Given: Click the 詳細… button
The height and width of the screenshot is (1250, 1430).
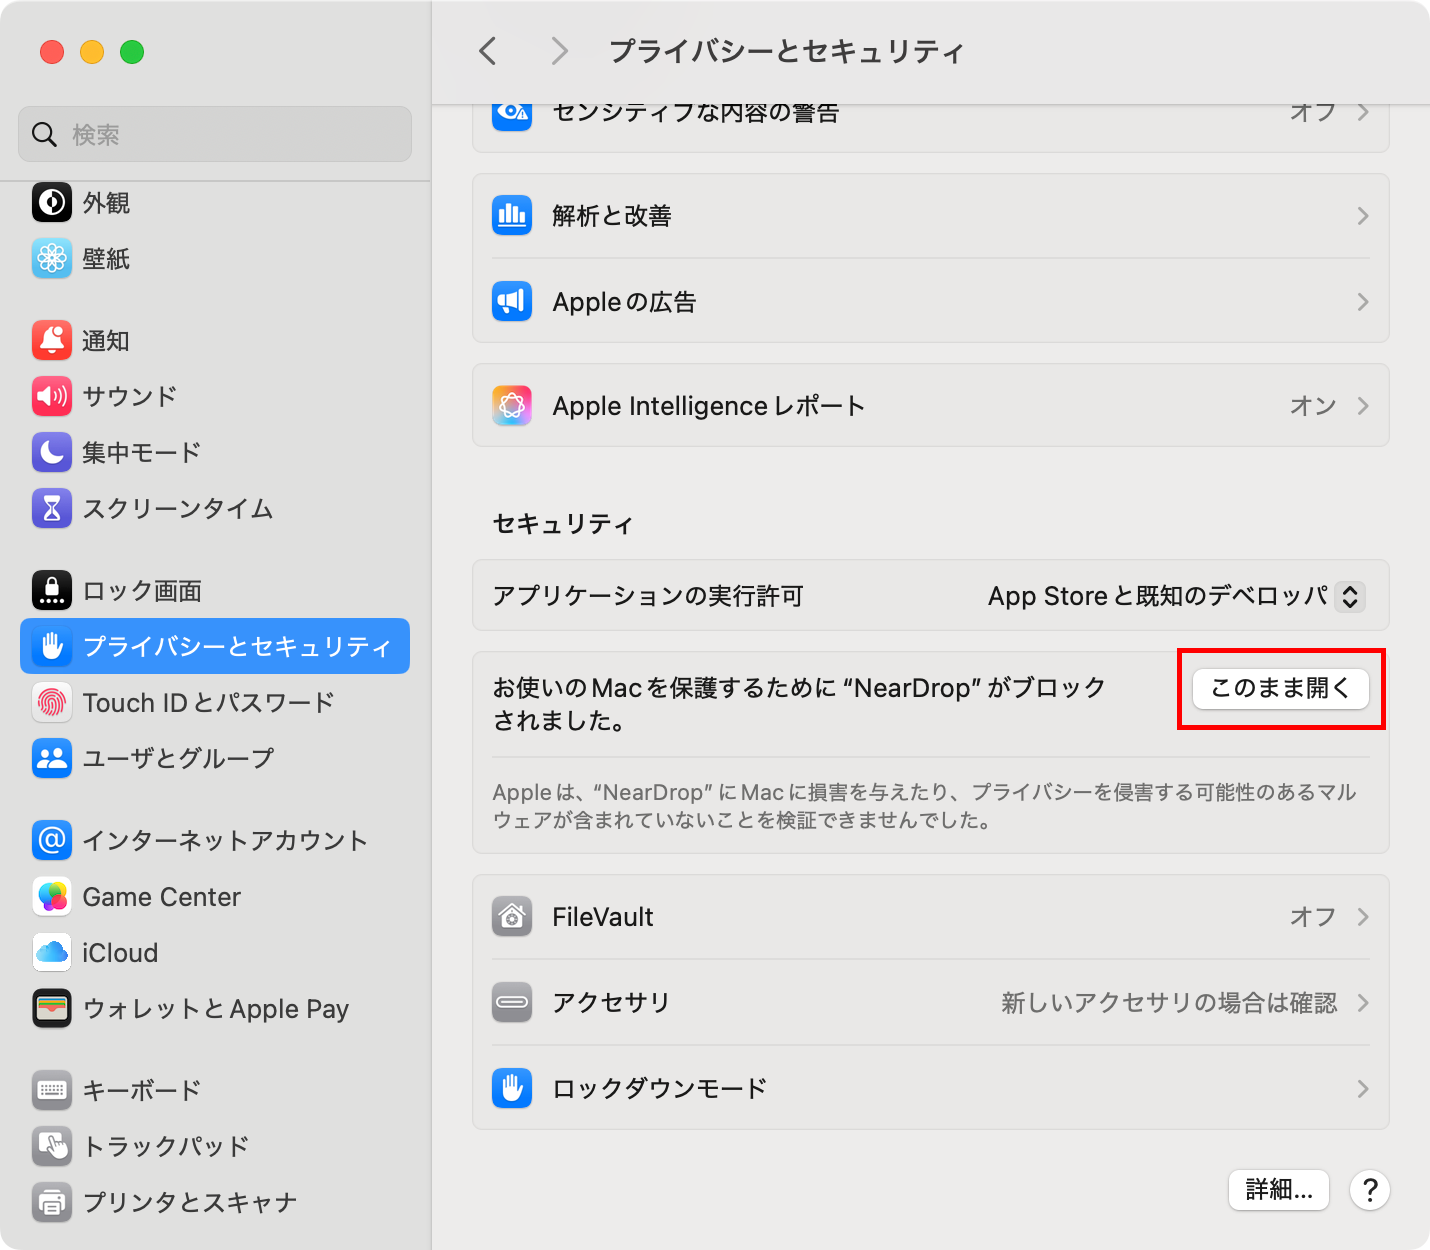Looking at the screenshot, I should pos(1279,1190).
